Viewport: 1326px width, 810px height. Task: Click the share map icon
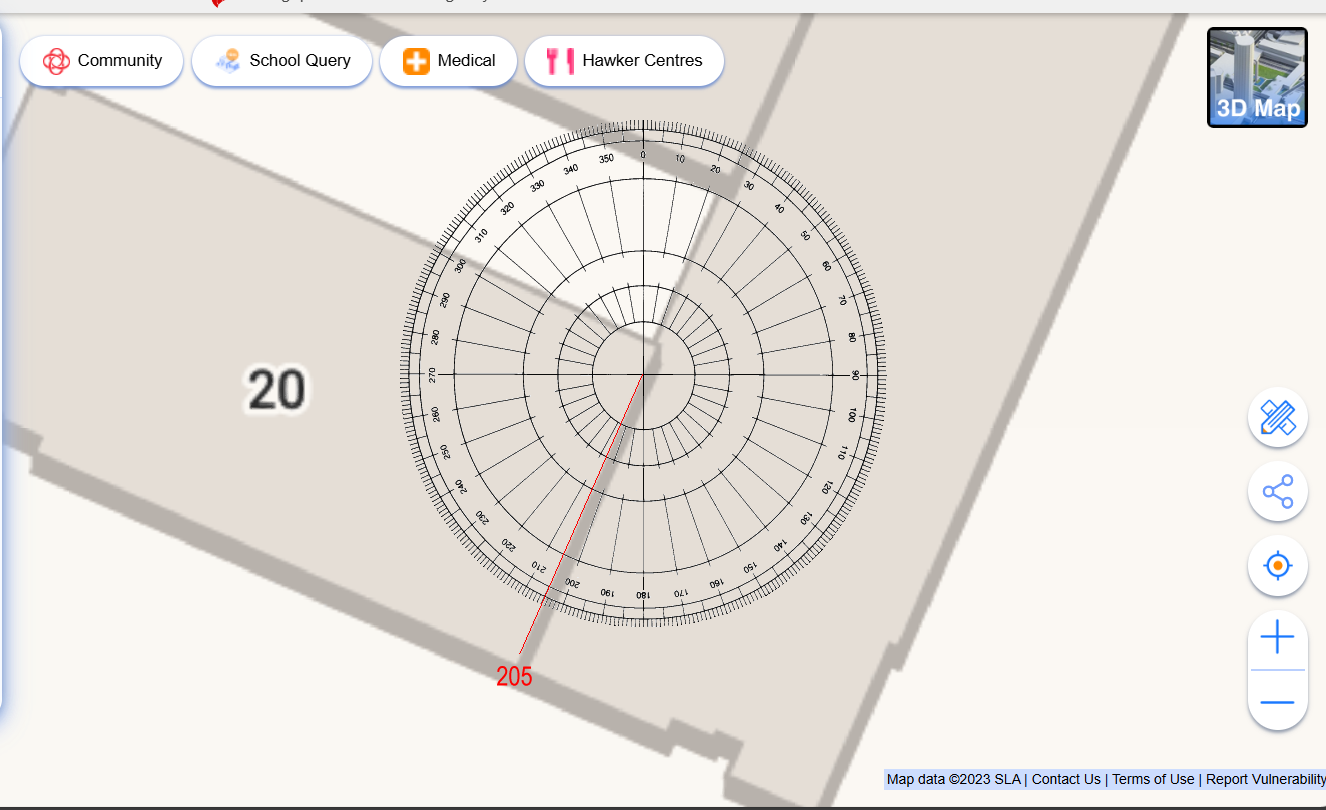click(x=1277, y=492)
